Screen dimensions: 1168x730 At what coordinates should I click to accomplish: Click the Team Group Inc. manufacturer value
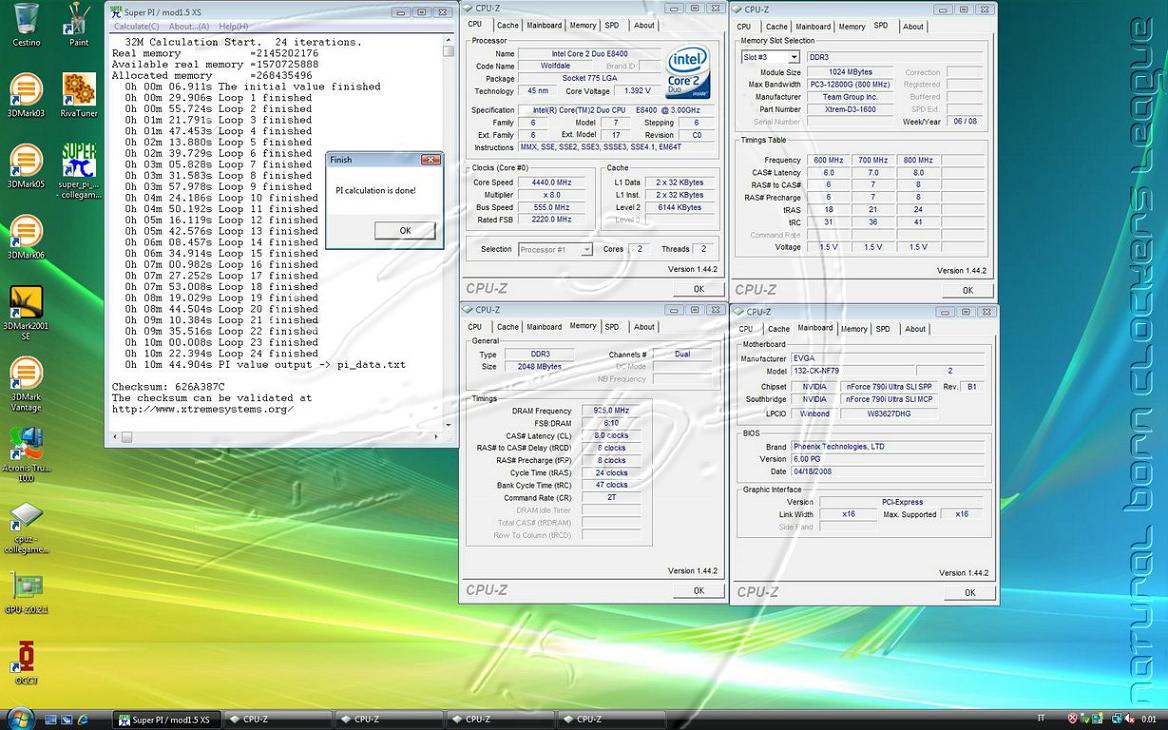(x=849, y=97)
